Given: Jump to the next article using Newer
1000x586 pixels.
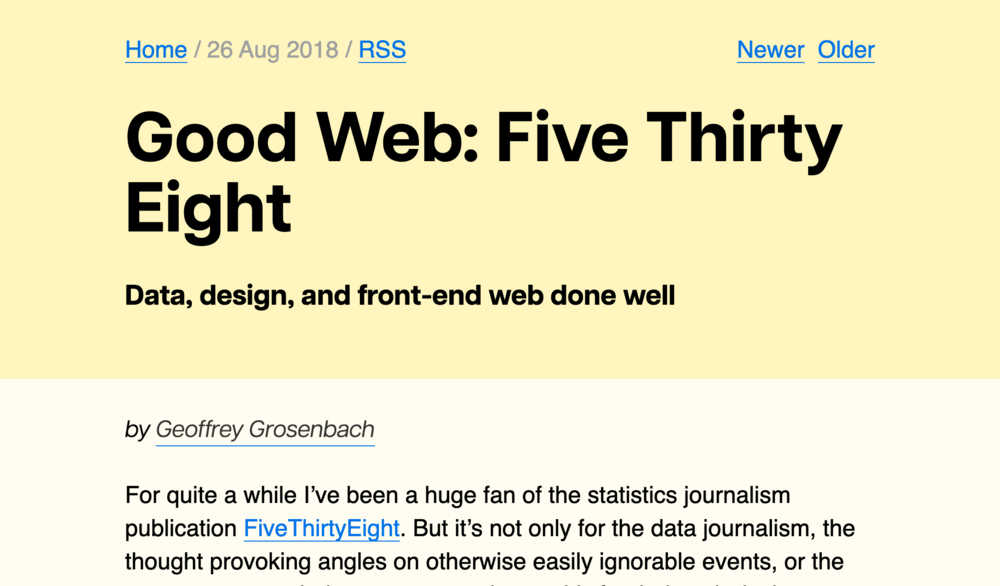Looking at the screenshot, I should (x=770, y=50).
